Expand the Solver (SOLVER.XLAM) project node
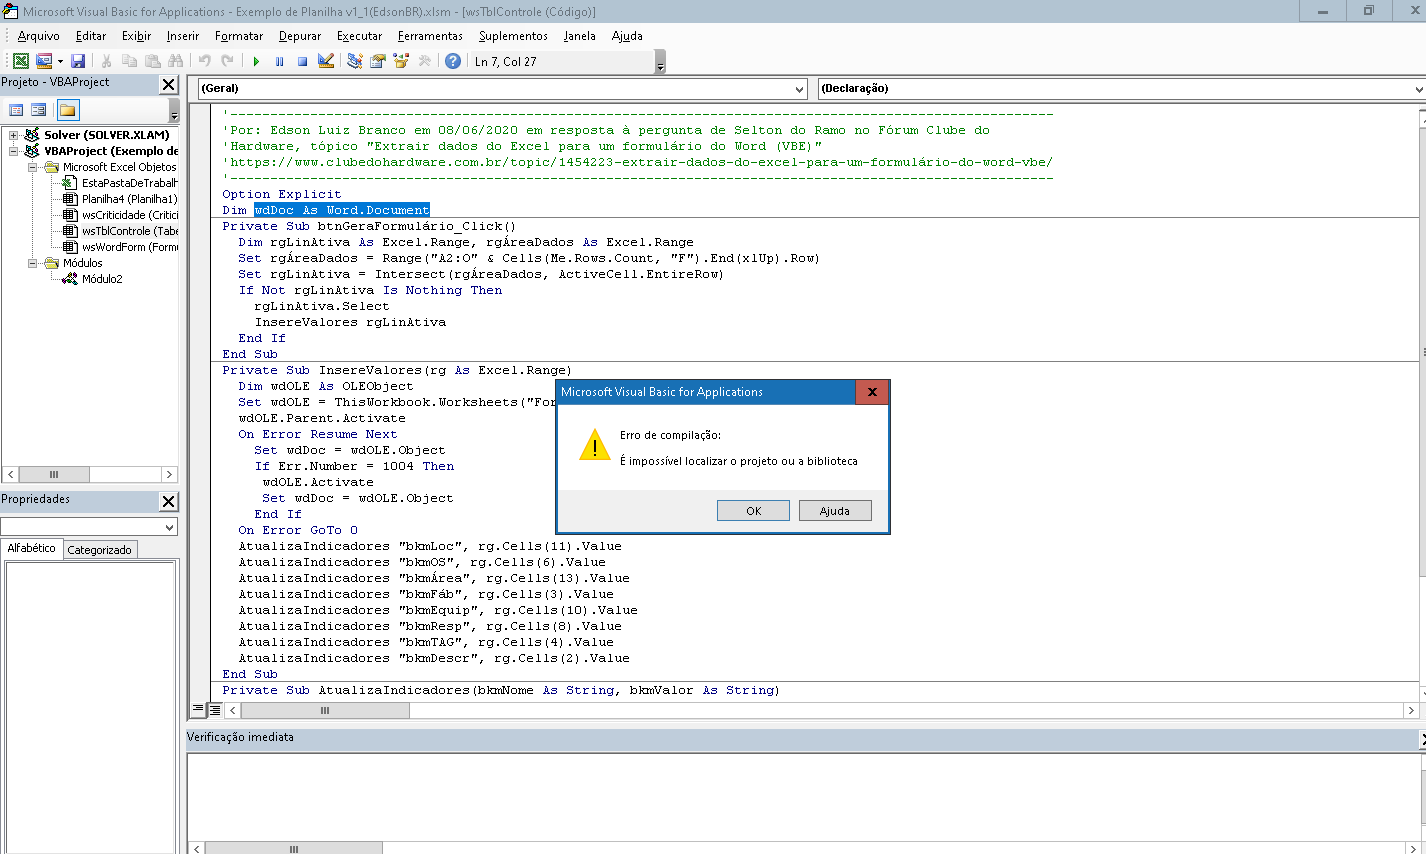1426x854 pixels. (13, 135)
